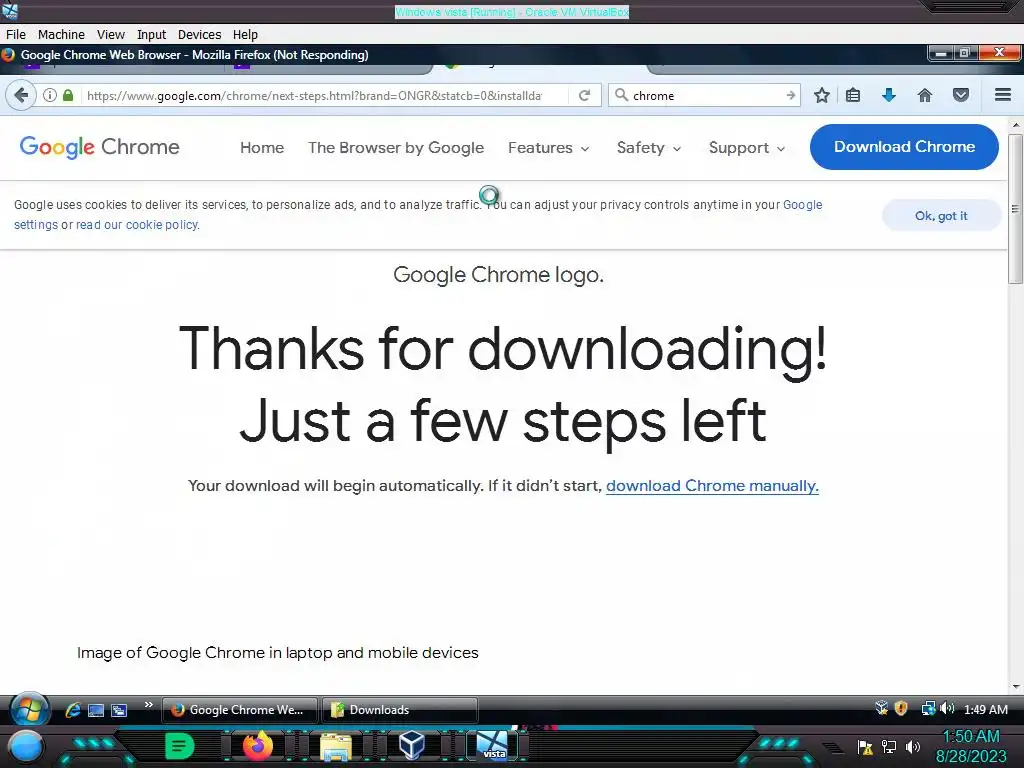The image size is (1024, 768).
Task: Click the Vista tray security shield icon
Action: click(901, 709)
